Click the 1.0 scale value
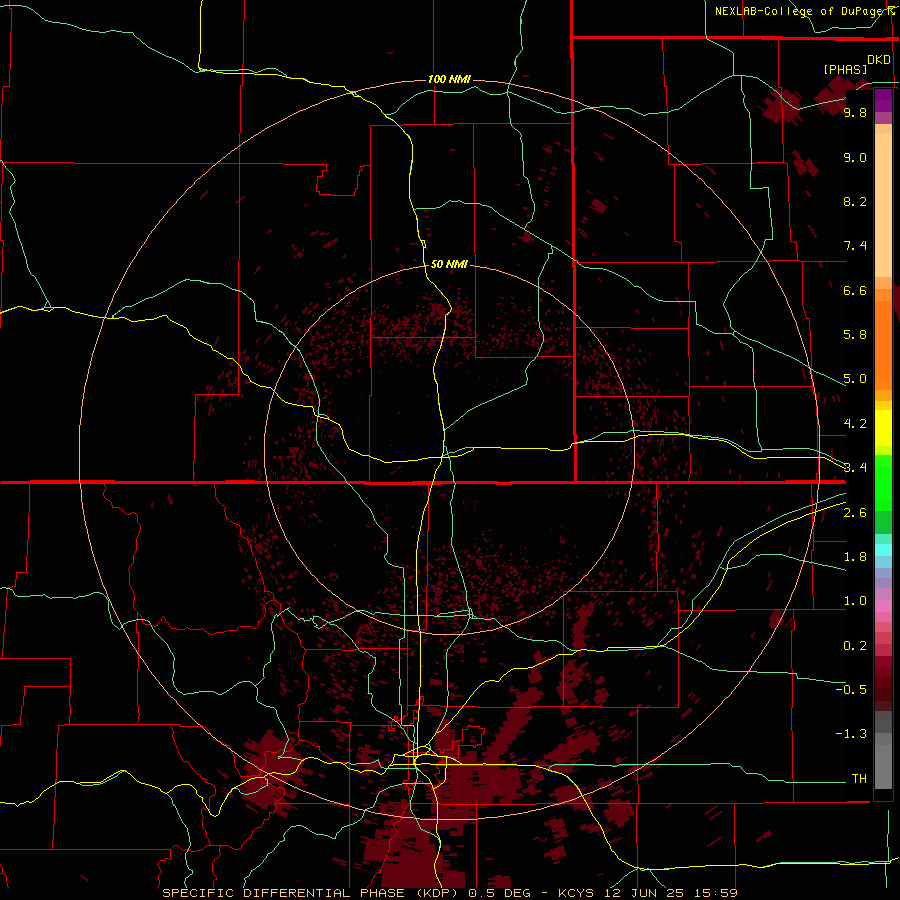The image size is (900, 900). point(855,601)
